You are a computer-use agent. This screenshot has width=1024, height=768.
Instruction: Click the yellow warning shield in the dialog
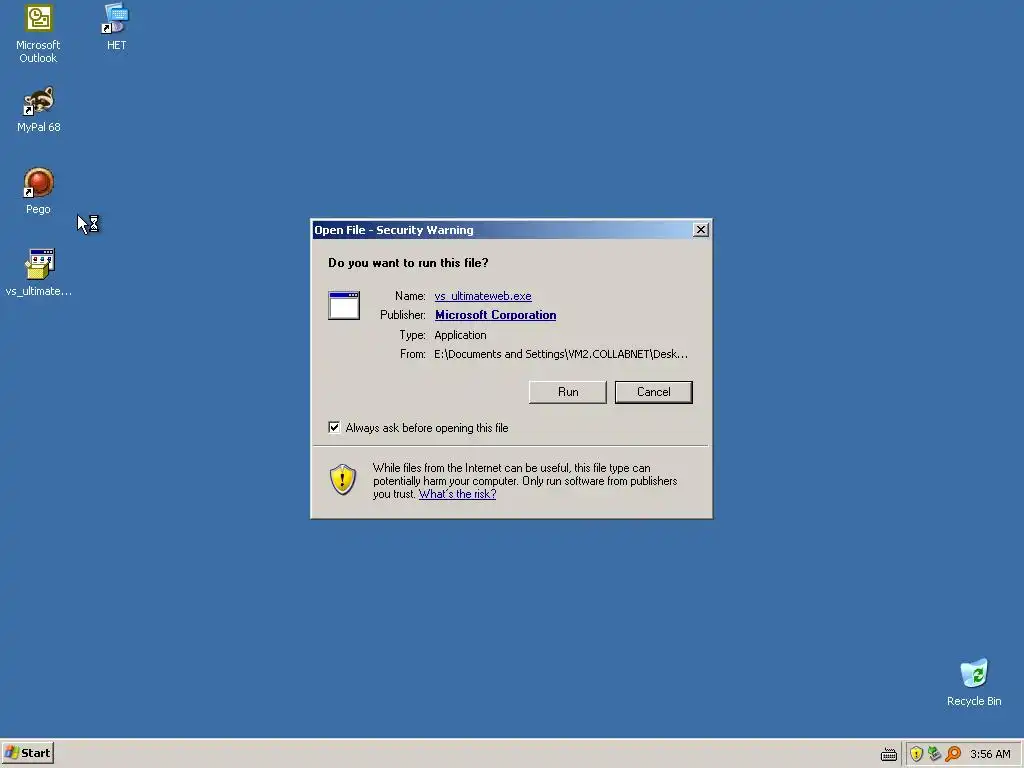pos(343,479)
